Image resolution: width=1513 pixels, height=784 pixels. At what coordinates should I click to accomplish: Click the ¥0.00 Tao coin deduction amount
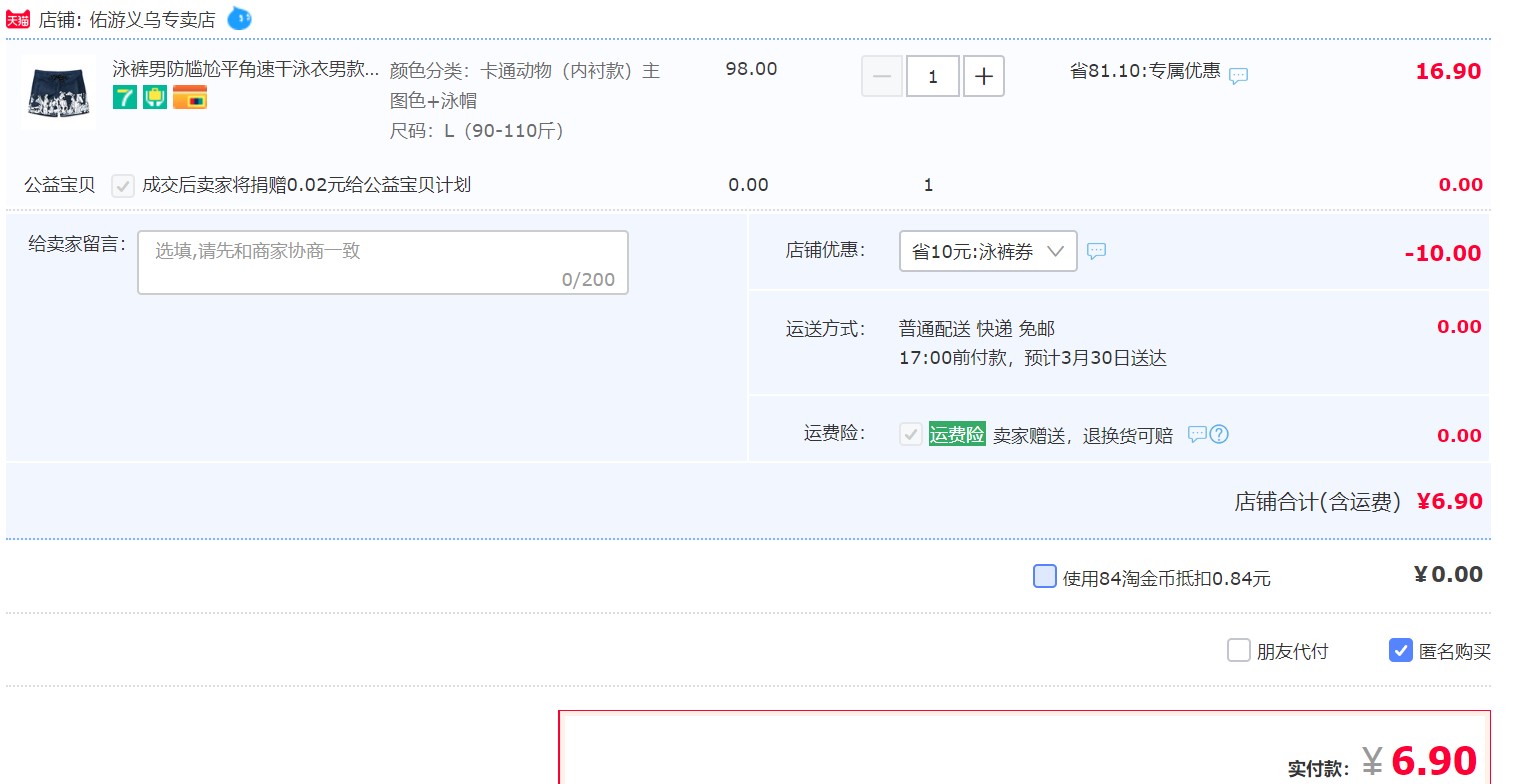pos(1448,574)
